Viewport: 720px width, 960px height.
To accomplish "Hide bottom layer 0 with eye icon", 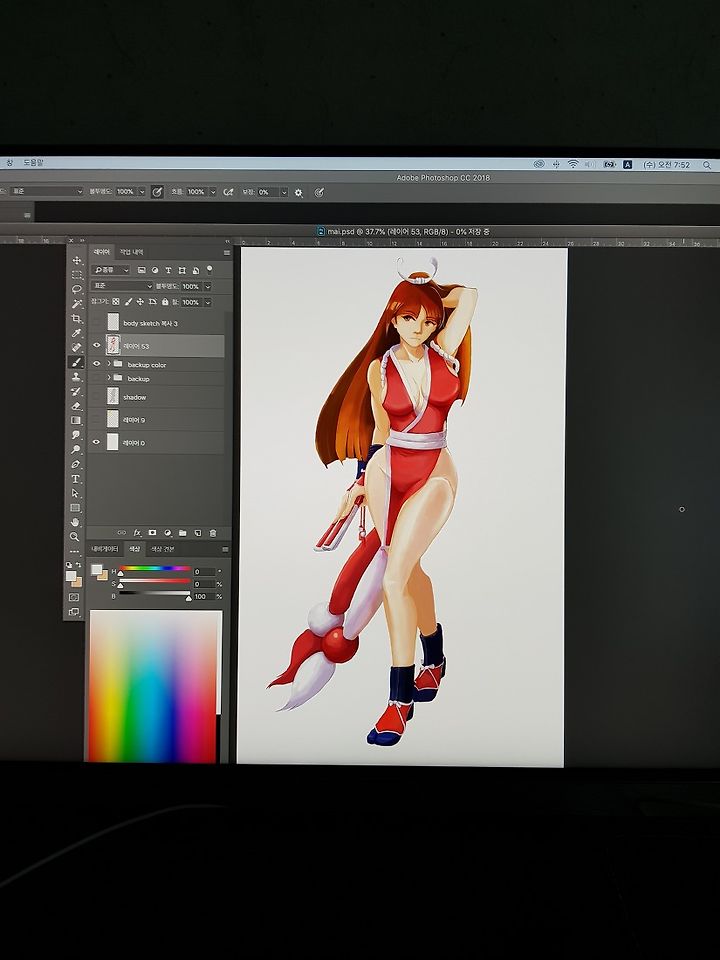I will tap(97, 442).
